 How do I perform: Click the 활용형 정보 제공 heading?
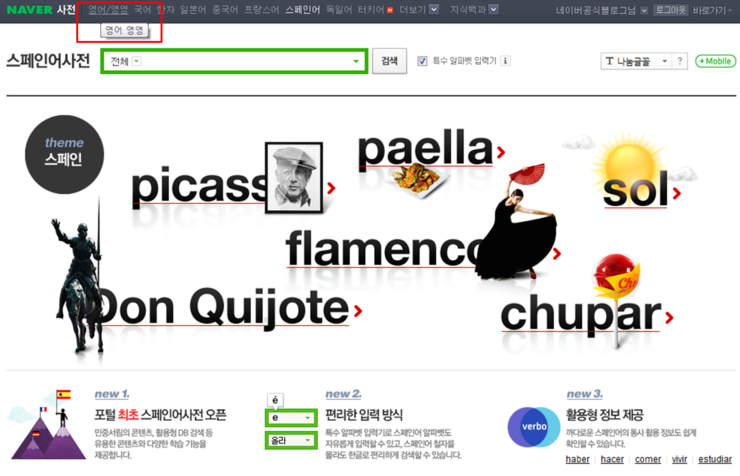[x=604, y=415]
